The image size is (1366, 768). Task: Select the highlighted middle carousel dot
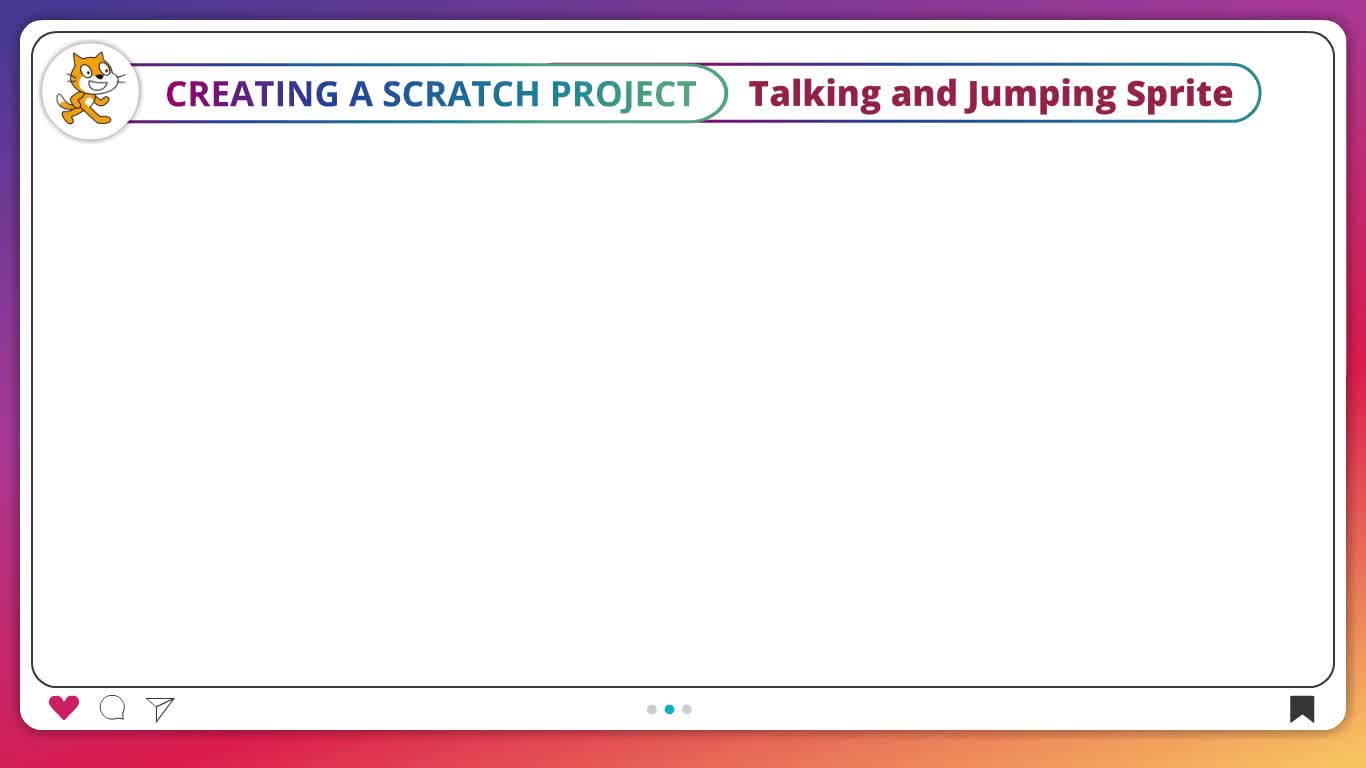pyautogui.click(x=669, y=709)
